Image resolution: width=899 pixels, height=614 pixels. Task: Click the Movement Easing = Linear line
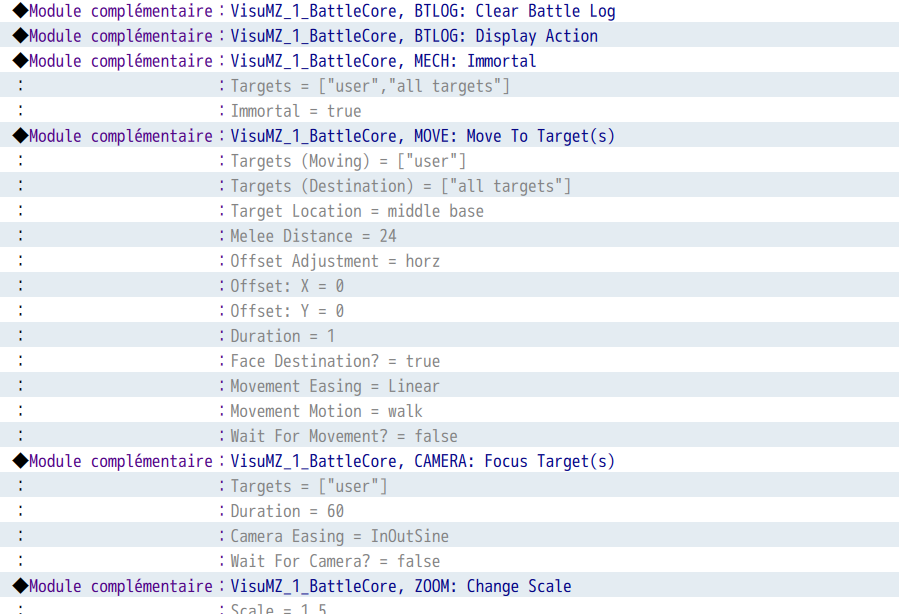click(335, 386)
